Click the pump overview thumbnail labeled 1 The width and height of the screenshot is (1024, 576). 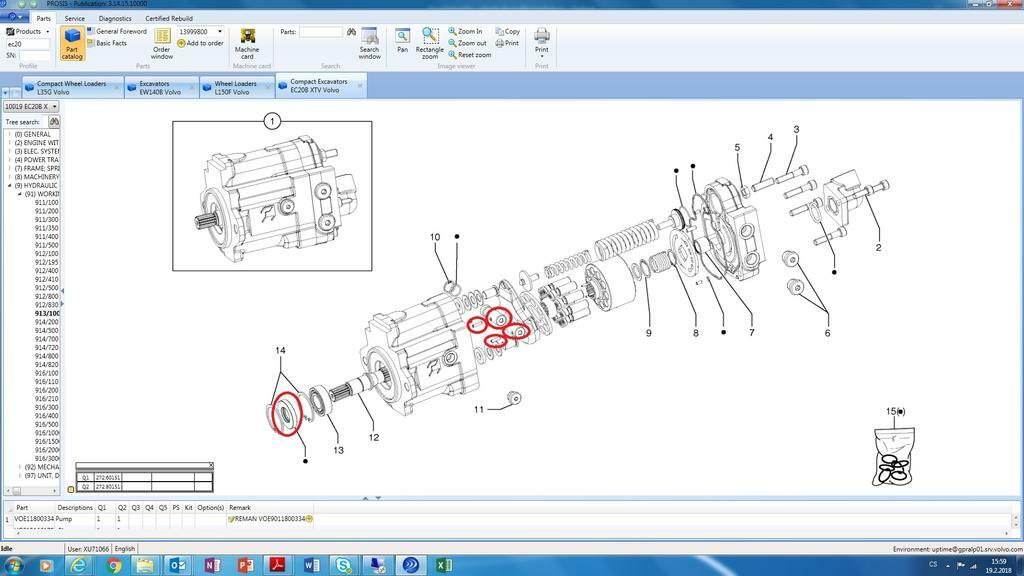pos(272,195)
